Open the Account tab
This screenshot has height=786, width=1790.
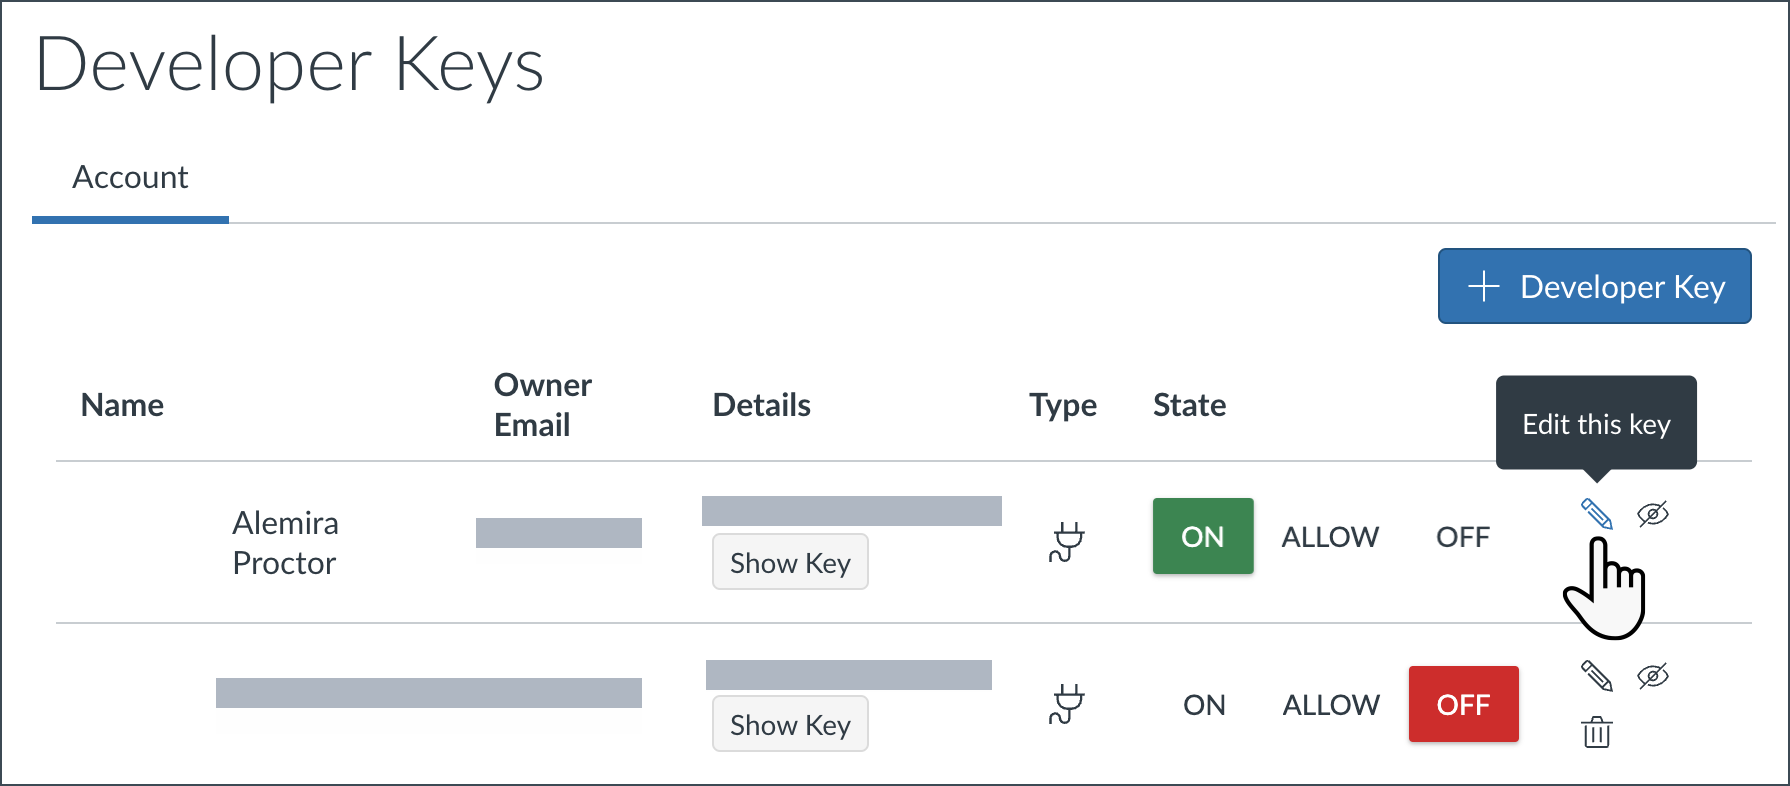point(130,178)
